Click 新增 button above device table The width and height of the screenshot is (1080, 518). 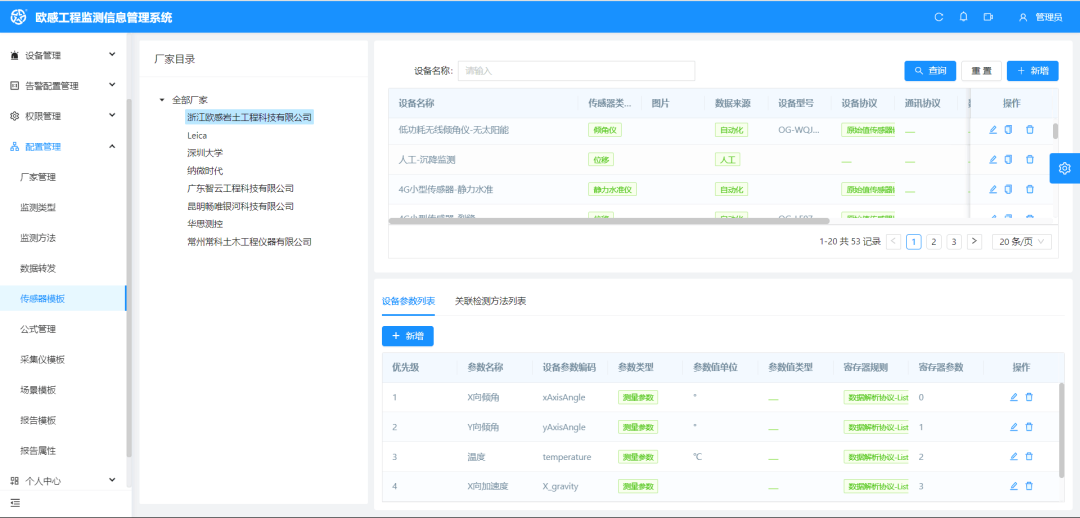click(x=1032, y=71)
